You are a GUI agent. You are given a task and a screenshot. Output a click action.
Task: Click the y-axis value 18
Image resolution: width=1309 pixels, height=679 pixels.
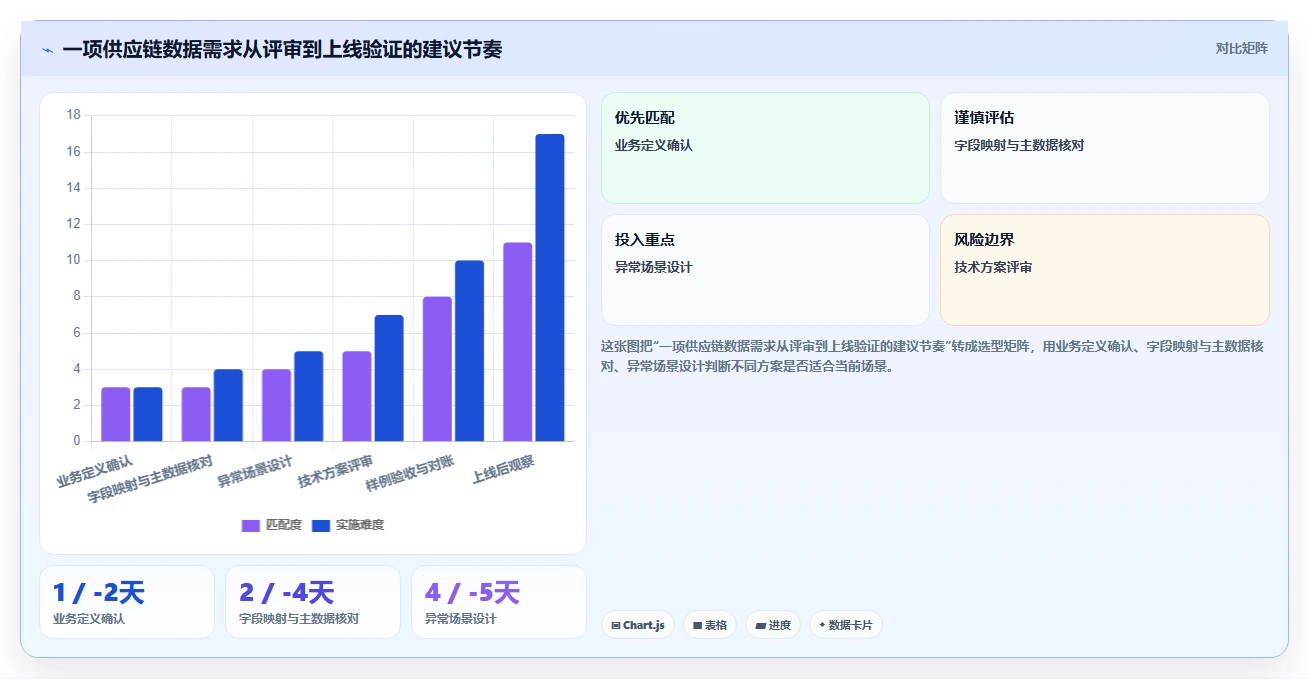[73, 115]
